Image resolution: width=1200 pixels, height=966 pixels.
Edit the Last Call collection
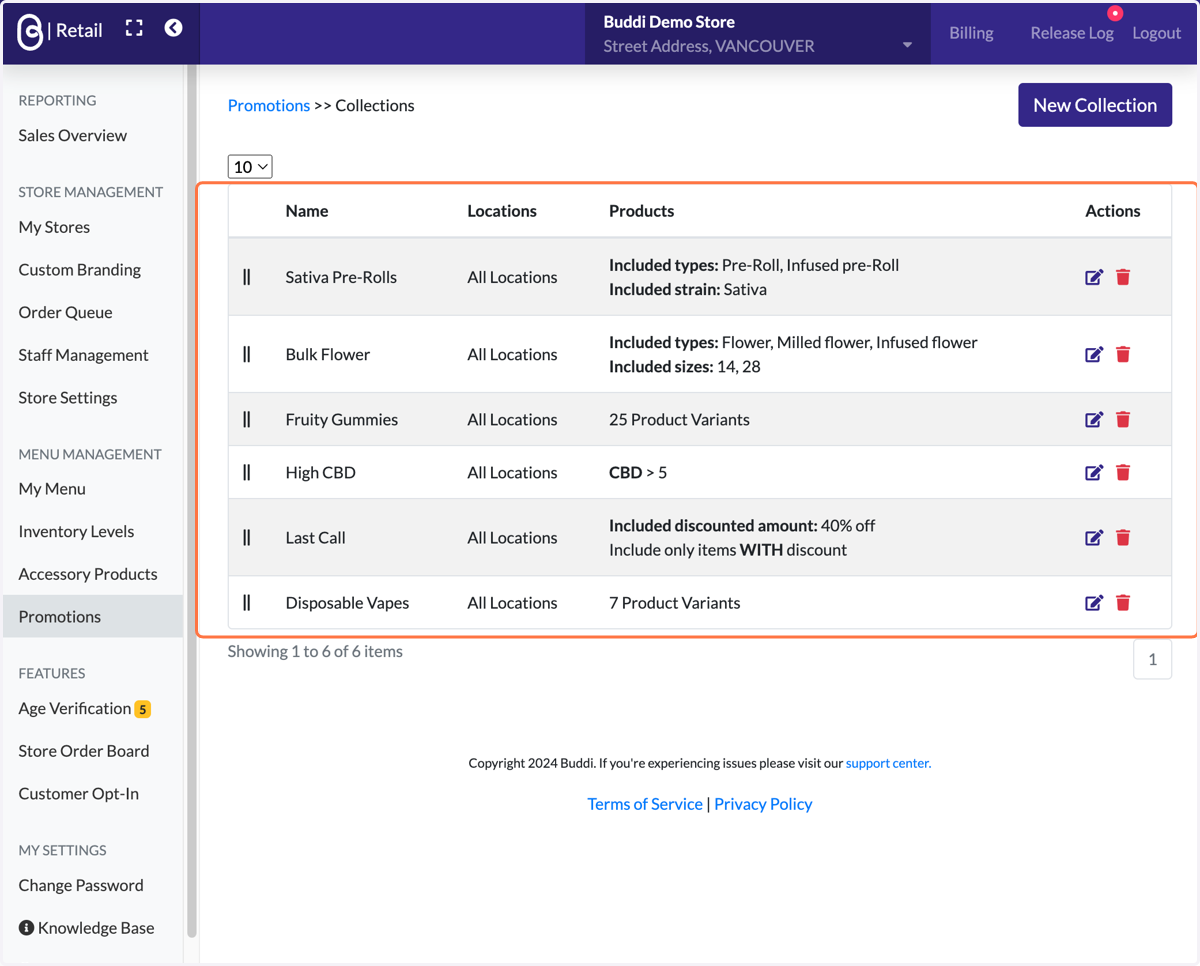(1094, 537)
